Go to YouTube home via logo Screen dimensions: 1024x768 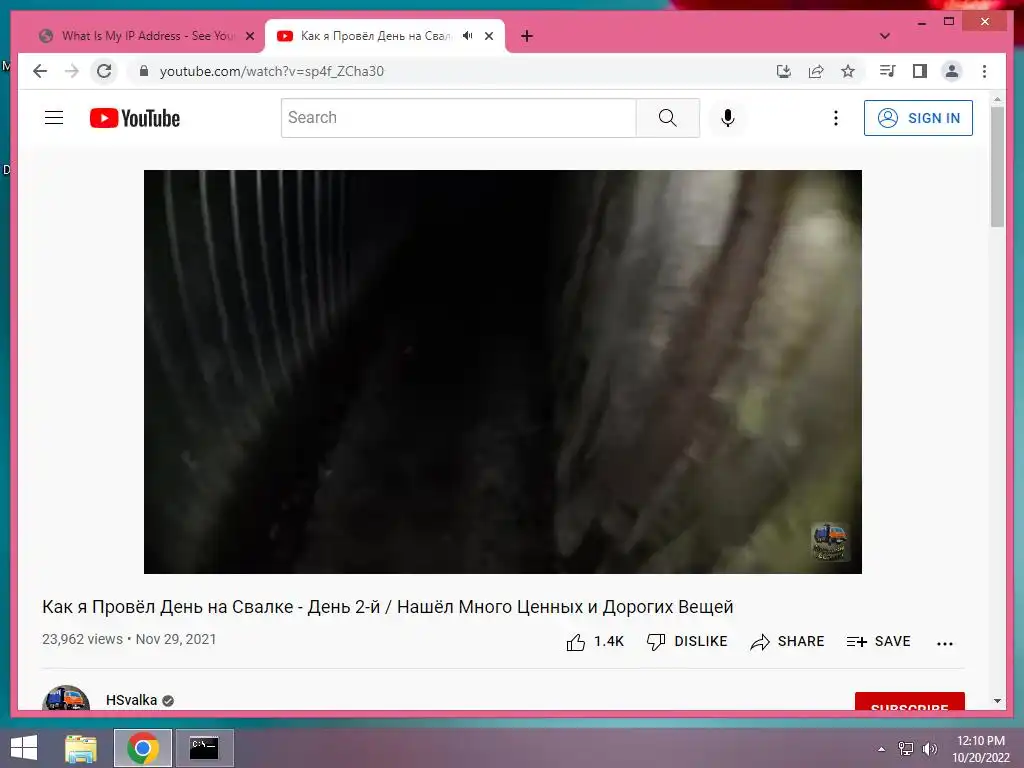pyautogui.click(x=135, y=118)
